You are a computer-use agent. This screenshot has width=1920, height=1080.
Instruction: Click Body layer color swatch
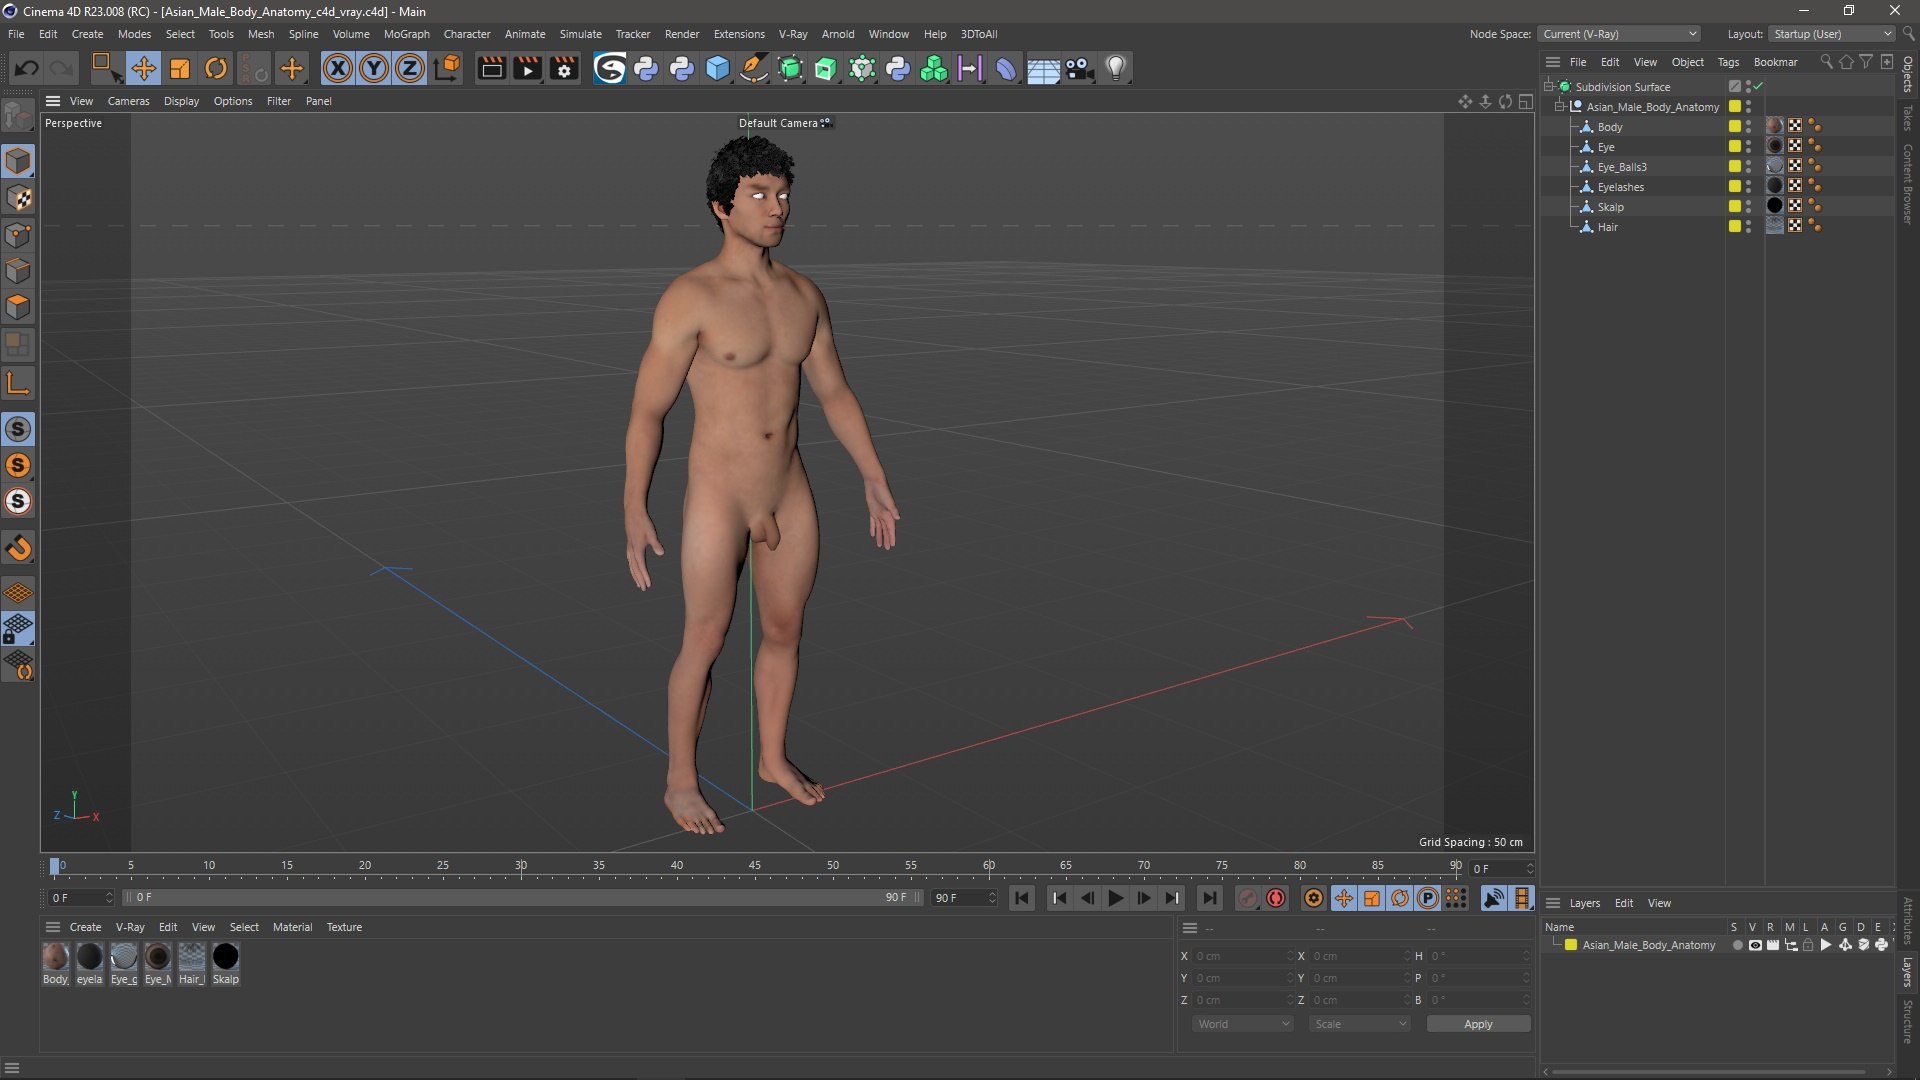(1735, 126)
